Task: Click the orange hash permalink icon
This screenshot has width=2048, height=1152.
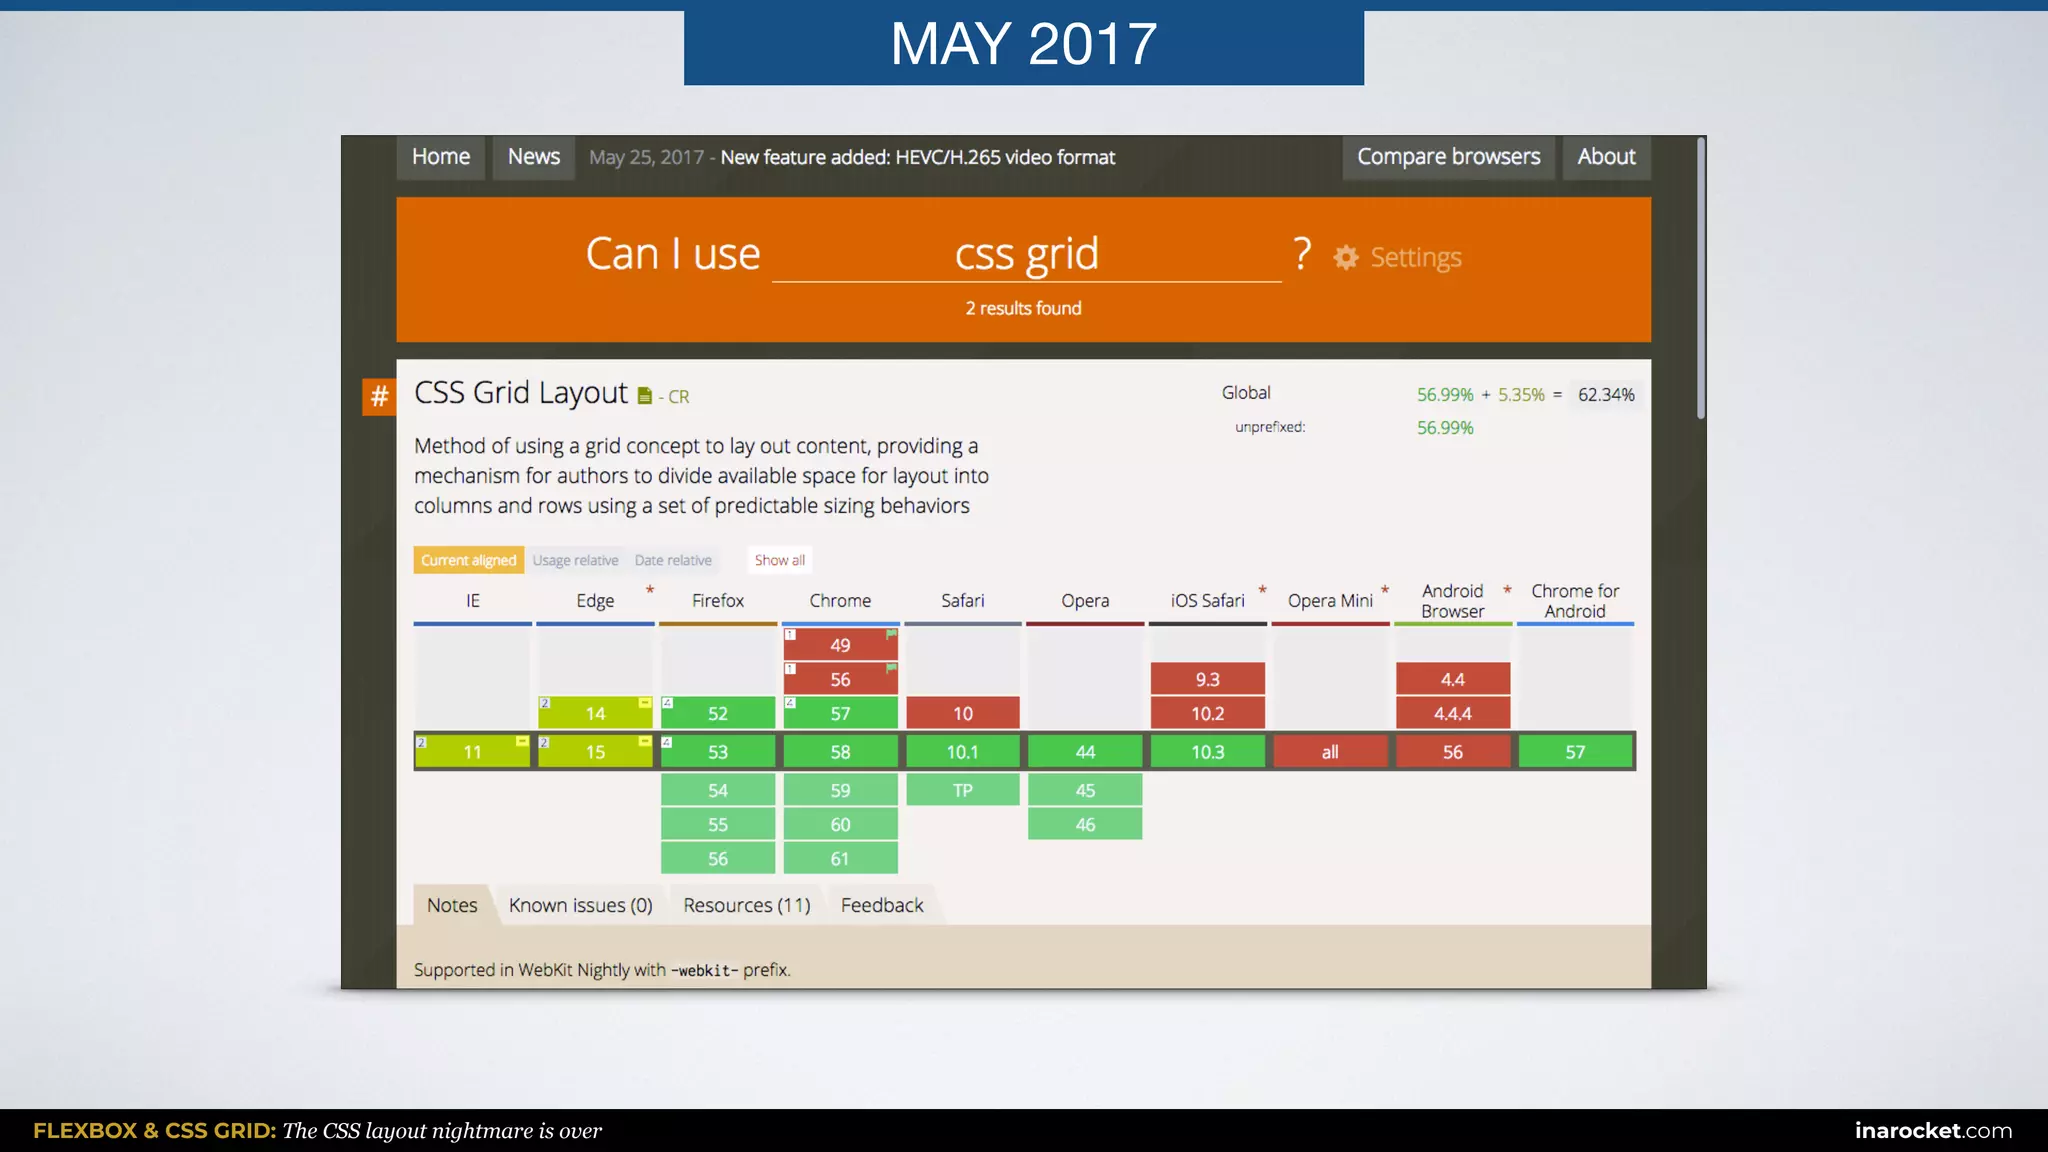Action: click(x=379, y=396)
